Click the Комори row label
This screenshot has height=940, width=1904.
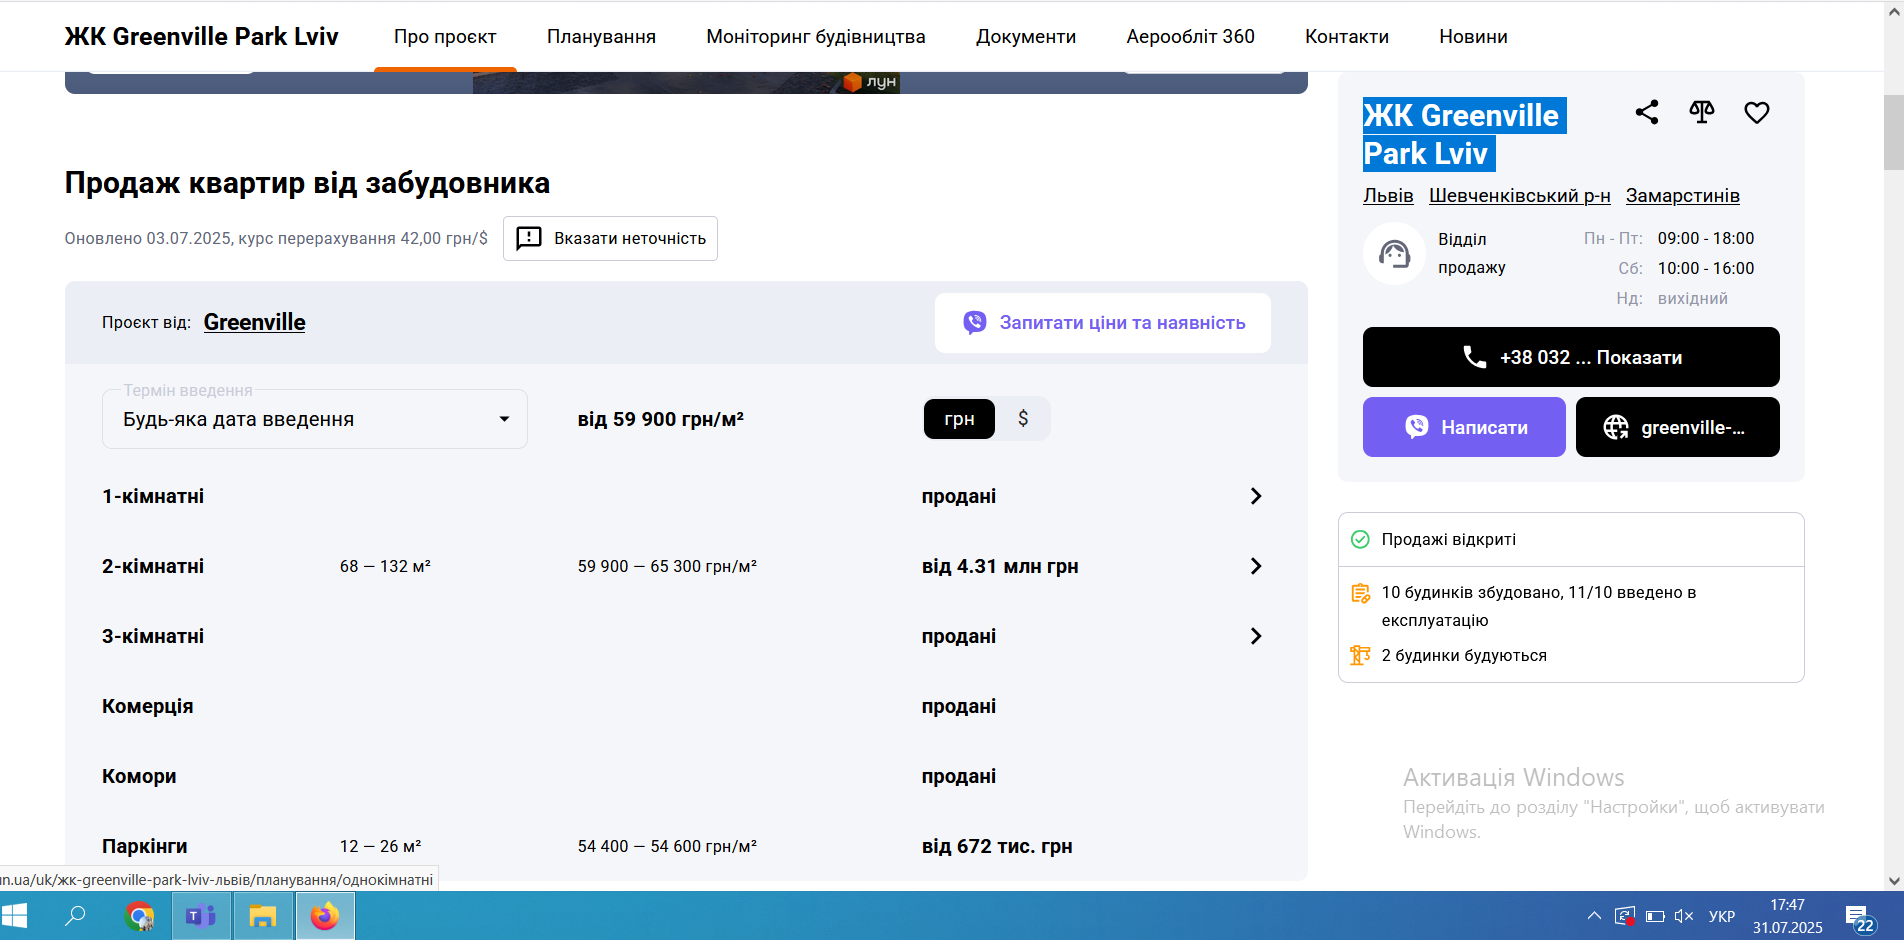pos(139,776)
